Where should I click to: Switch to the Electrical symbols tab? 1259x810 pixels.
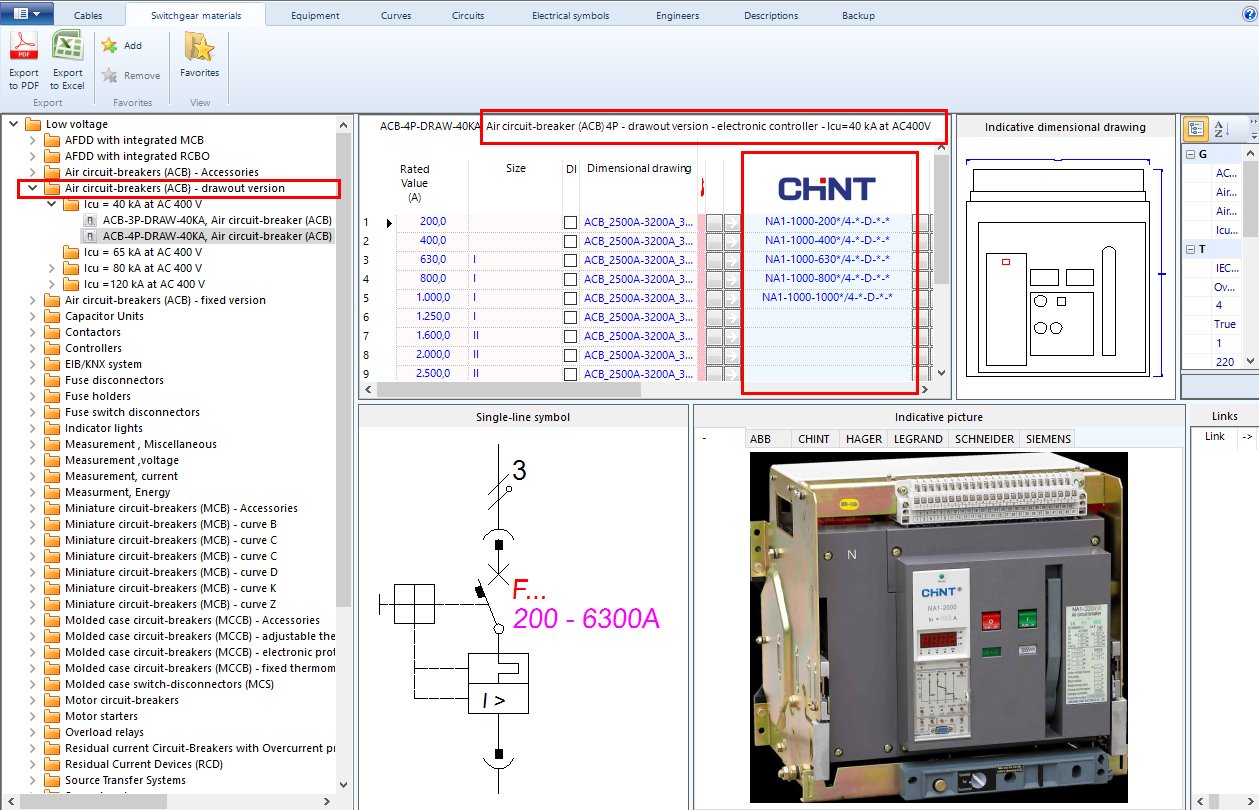click(571, 15)
